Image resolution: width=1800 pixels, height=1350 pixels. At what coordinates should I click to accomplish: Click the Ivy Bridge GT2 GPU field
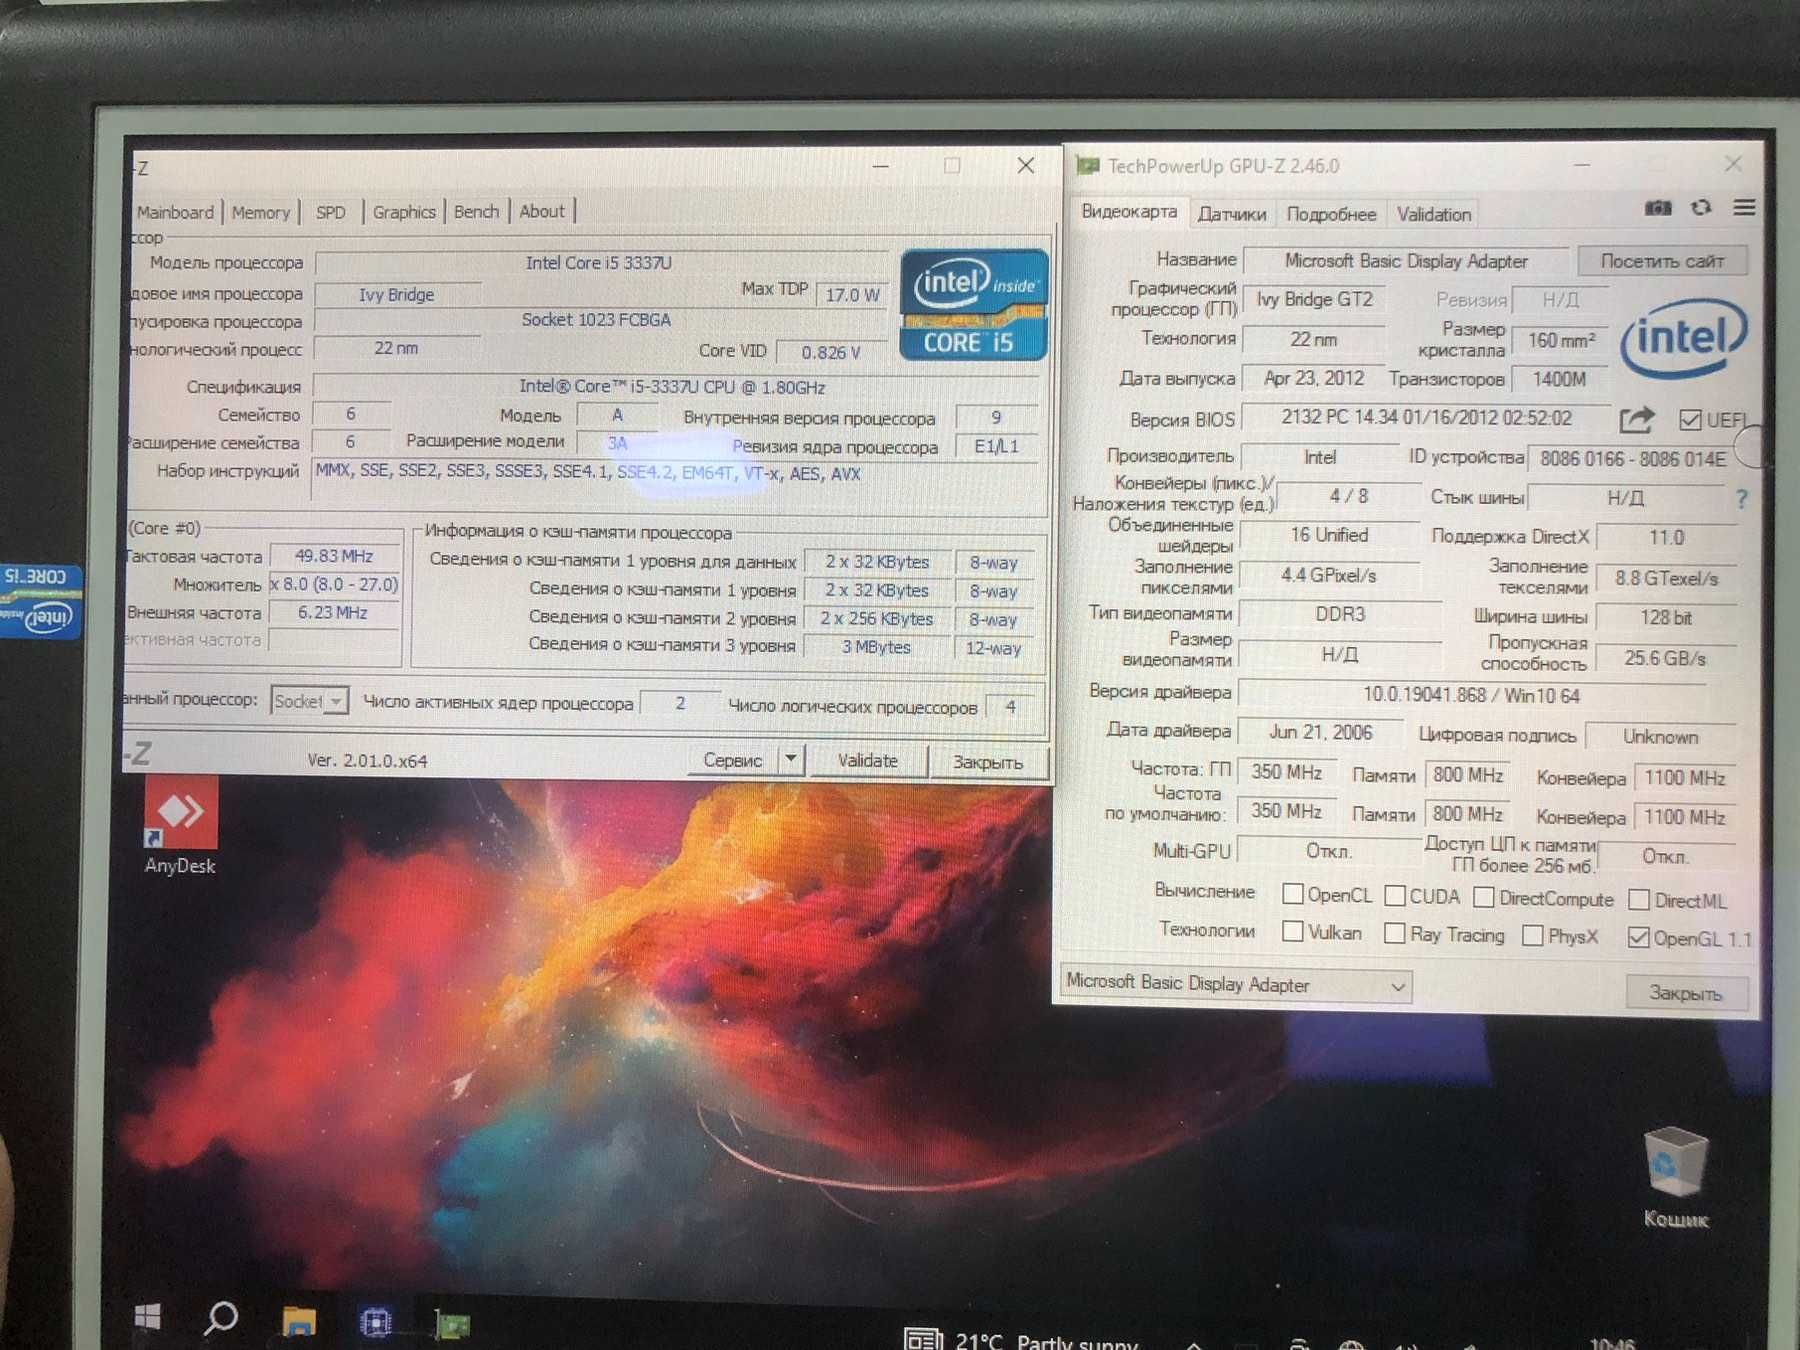coord(1314,299)
